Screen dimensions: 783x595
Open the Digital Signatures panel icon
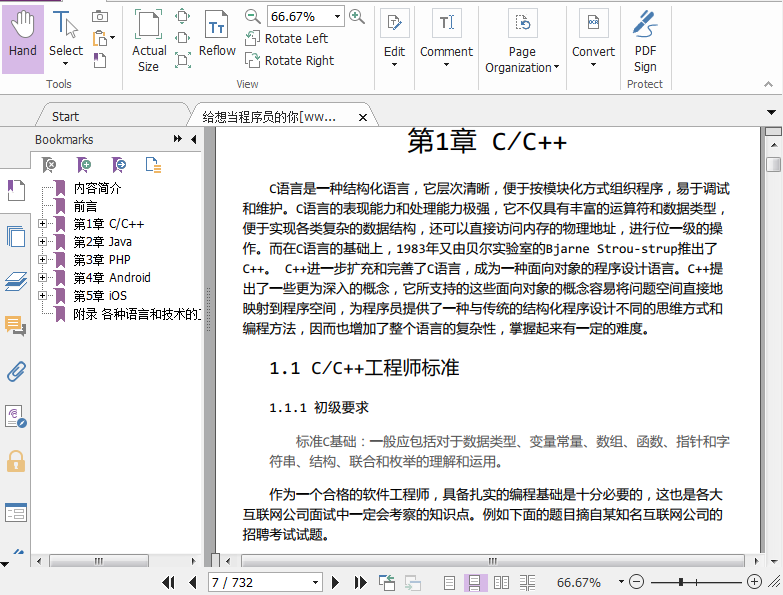click(x=15, y=417)
